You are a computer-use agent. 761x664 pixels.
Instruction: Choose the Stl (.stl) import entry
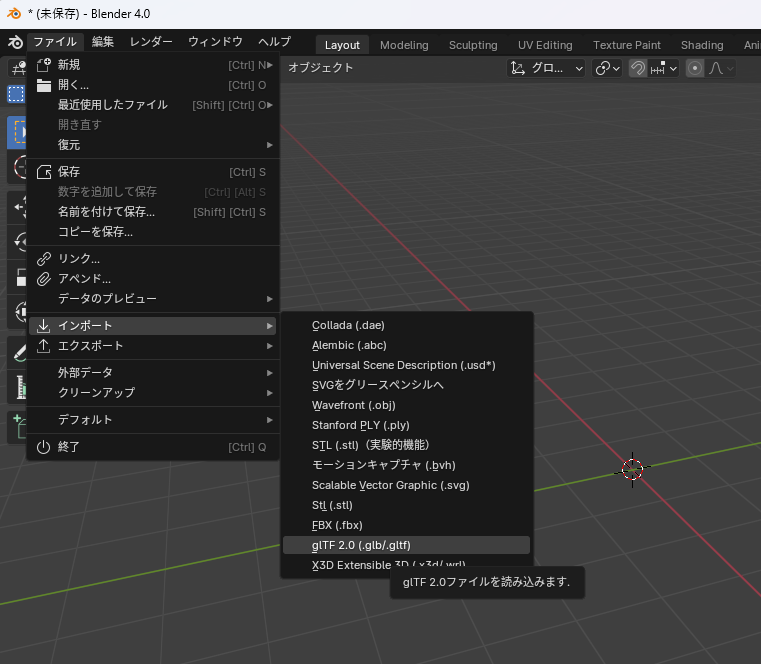(x=406, y=505)
